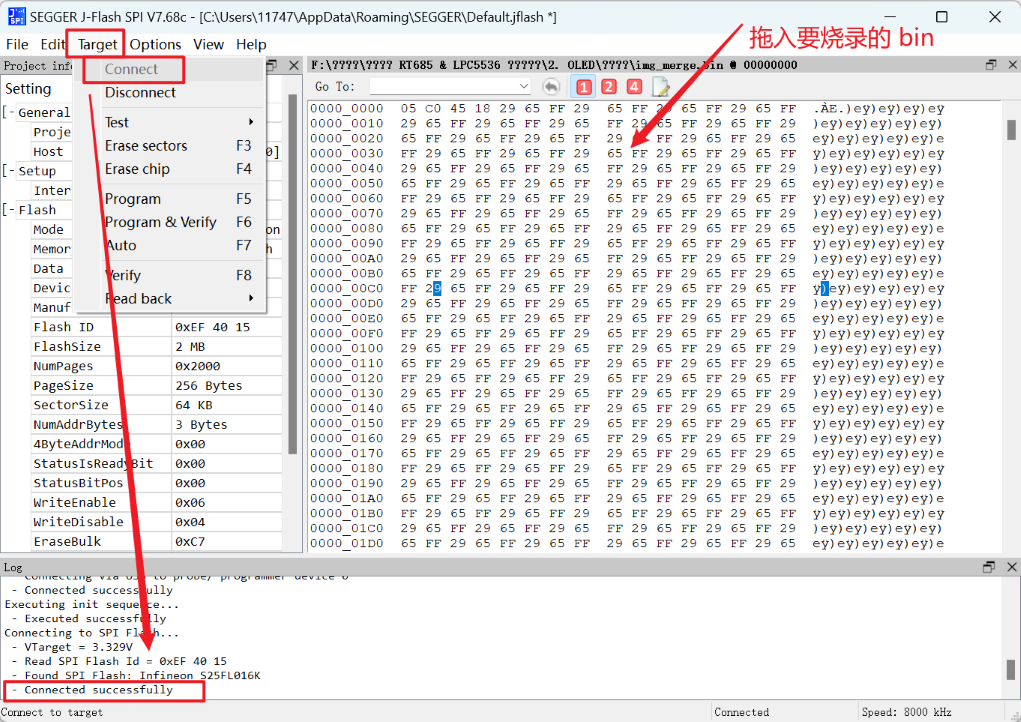The image size is (1021, 722).
Task: Collapse the General section in the settings tree
Action: tap(10, 112)
